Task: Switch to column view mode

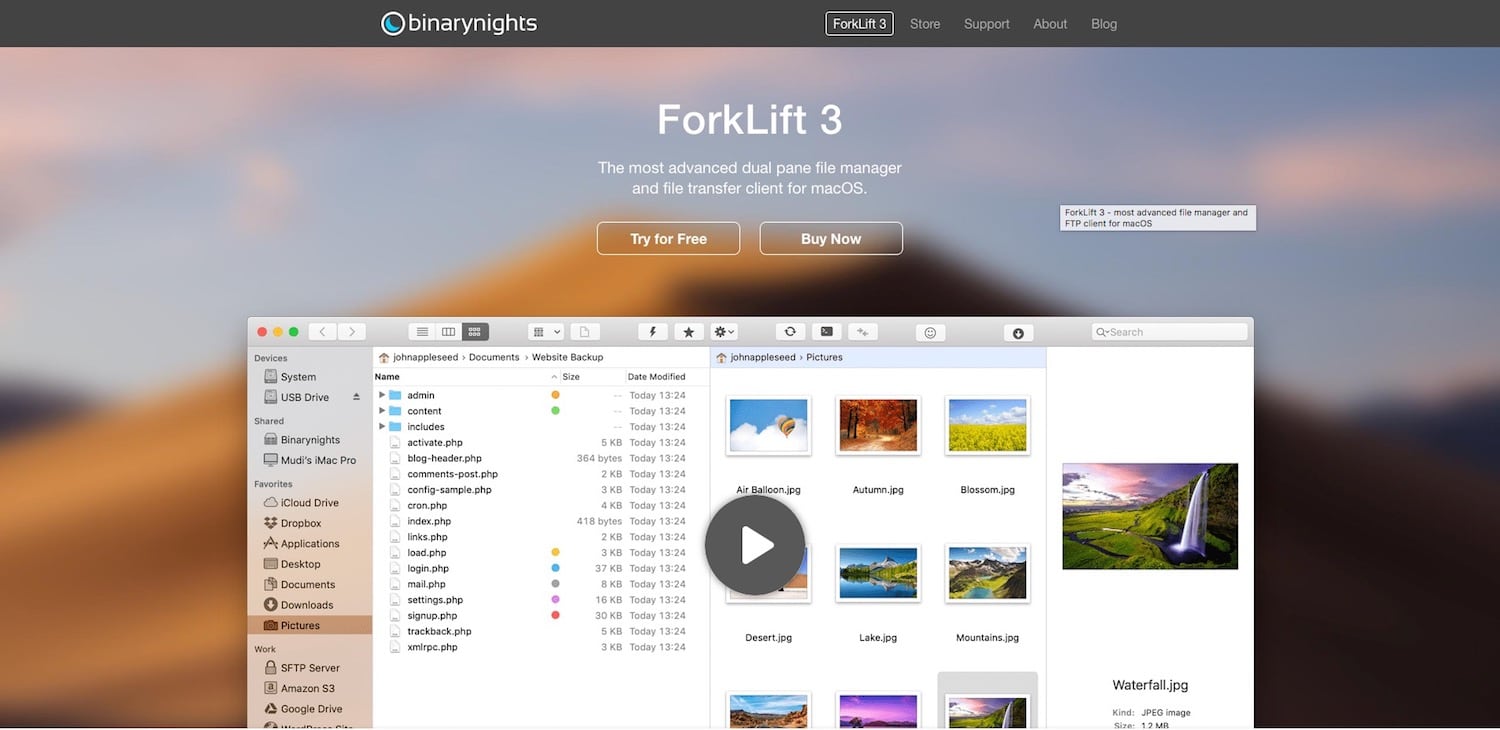Action: (x=449, y=332)
